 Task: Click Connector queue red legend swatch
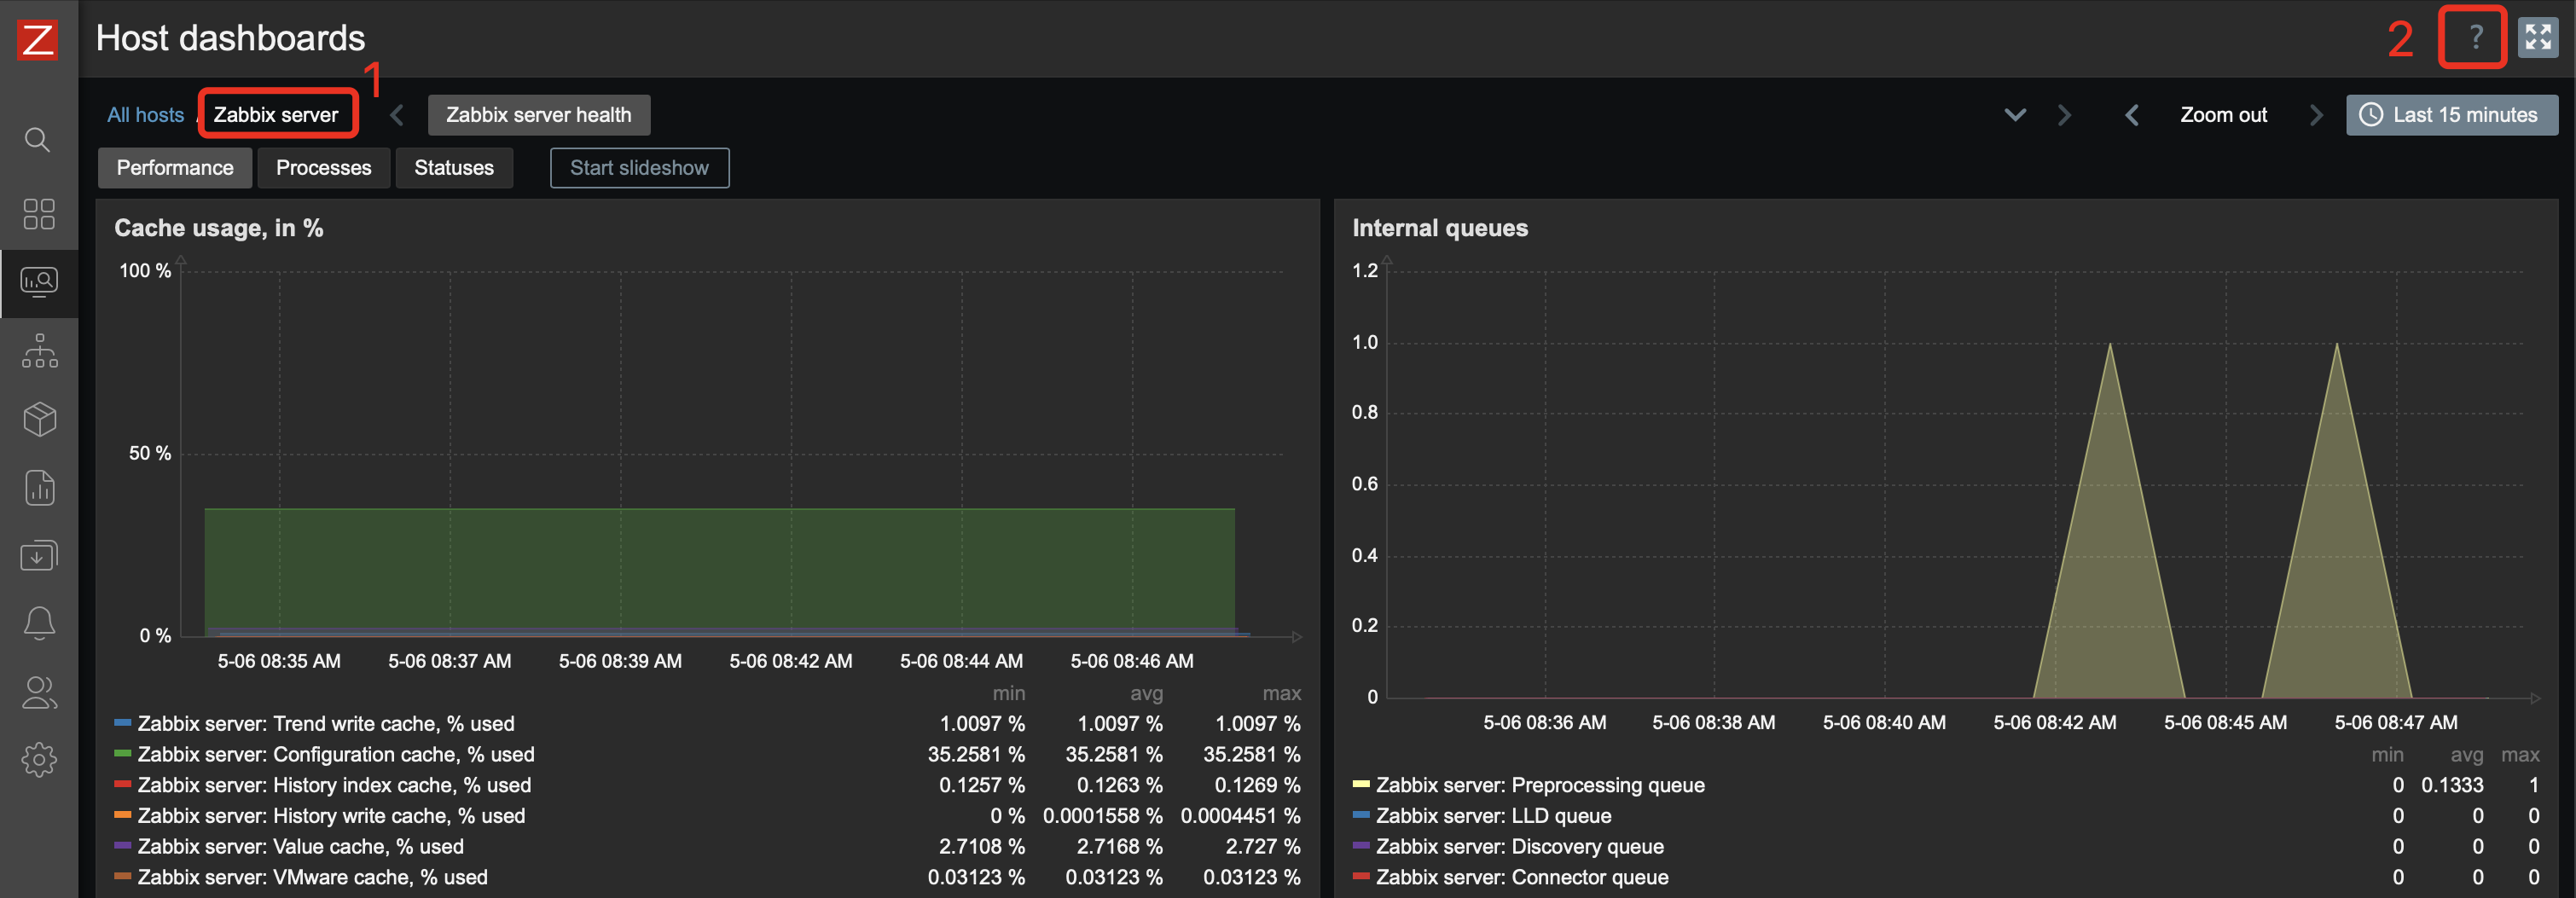1361,876
